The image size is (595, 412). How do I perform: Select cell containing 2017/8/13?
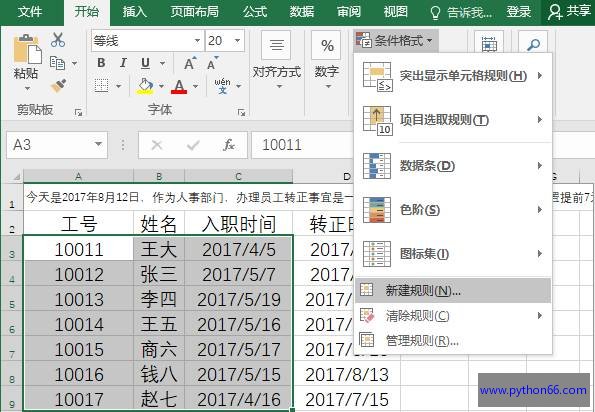(347, 375)
